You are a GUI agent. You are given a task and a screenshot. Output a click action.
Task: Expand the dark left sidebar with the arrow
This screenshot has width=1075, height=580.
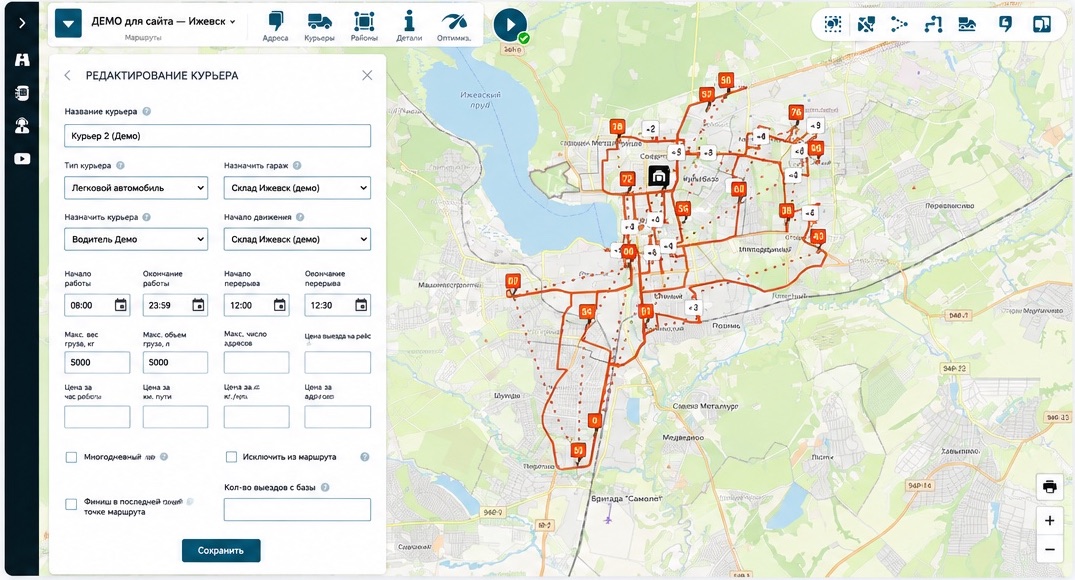(22, 23)
